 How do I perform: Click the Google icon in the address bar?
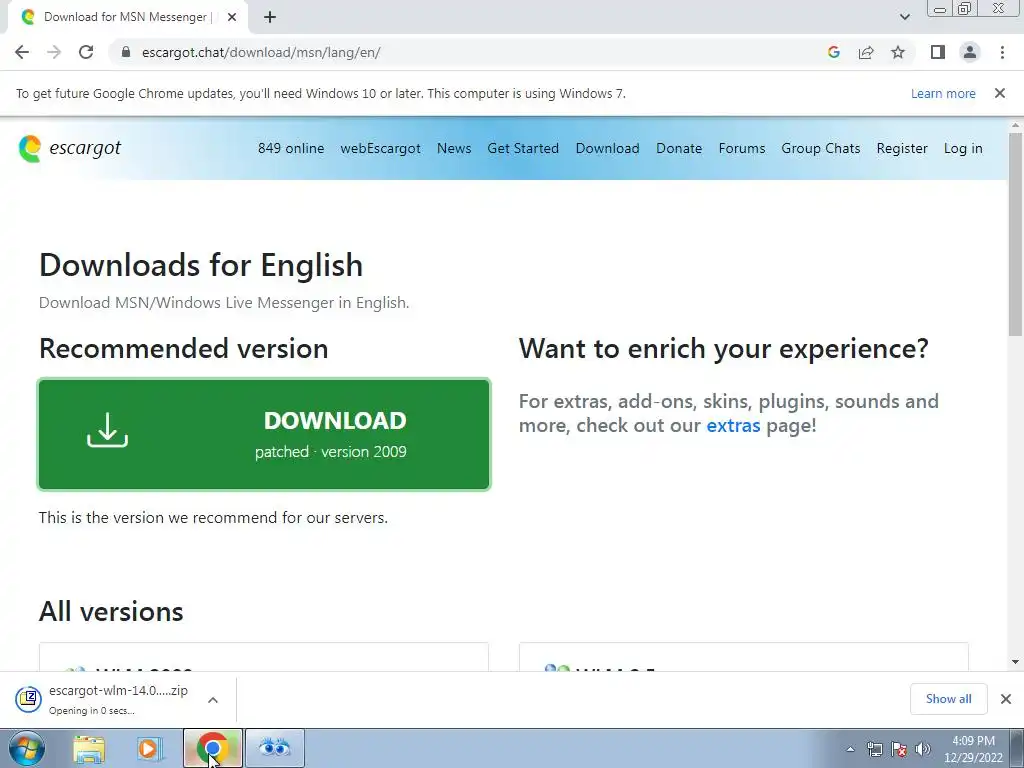coord(833,52)
